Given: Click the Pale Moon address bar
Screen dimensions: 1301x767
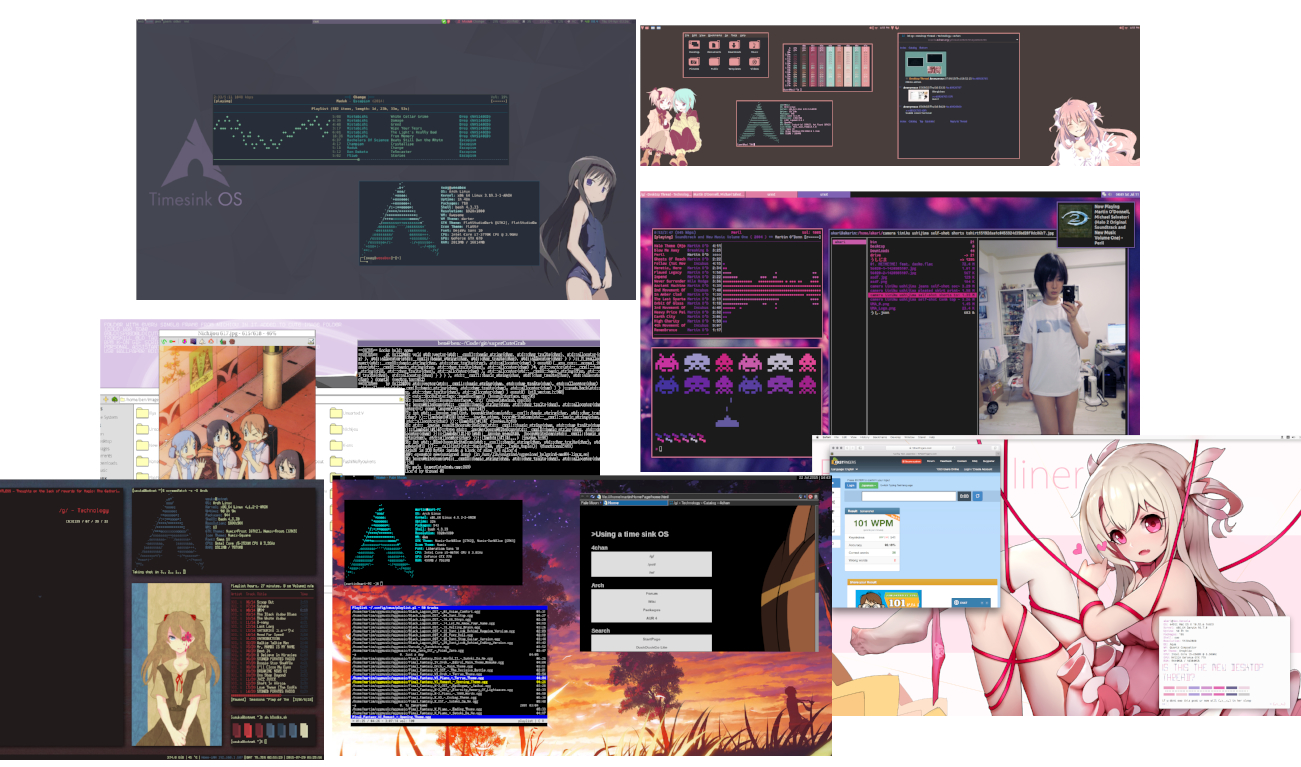Looking at the screenshot, I should [697, 497].
